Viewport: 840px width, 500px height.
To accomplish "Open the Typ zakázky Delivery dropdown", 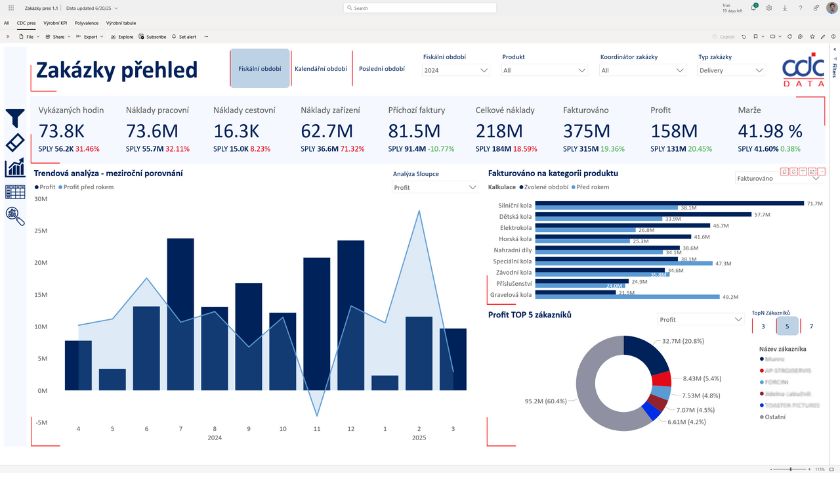I will pos(735,71).
